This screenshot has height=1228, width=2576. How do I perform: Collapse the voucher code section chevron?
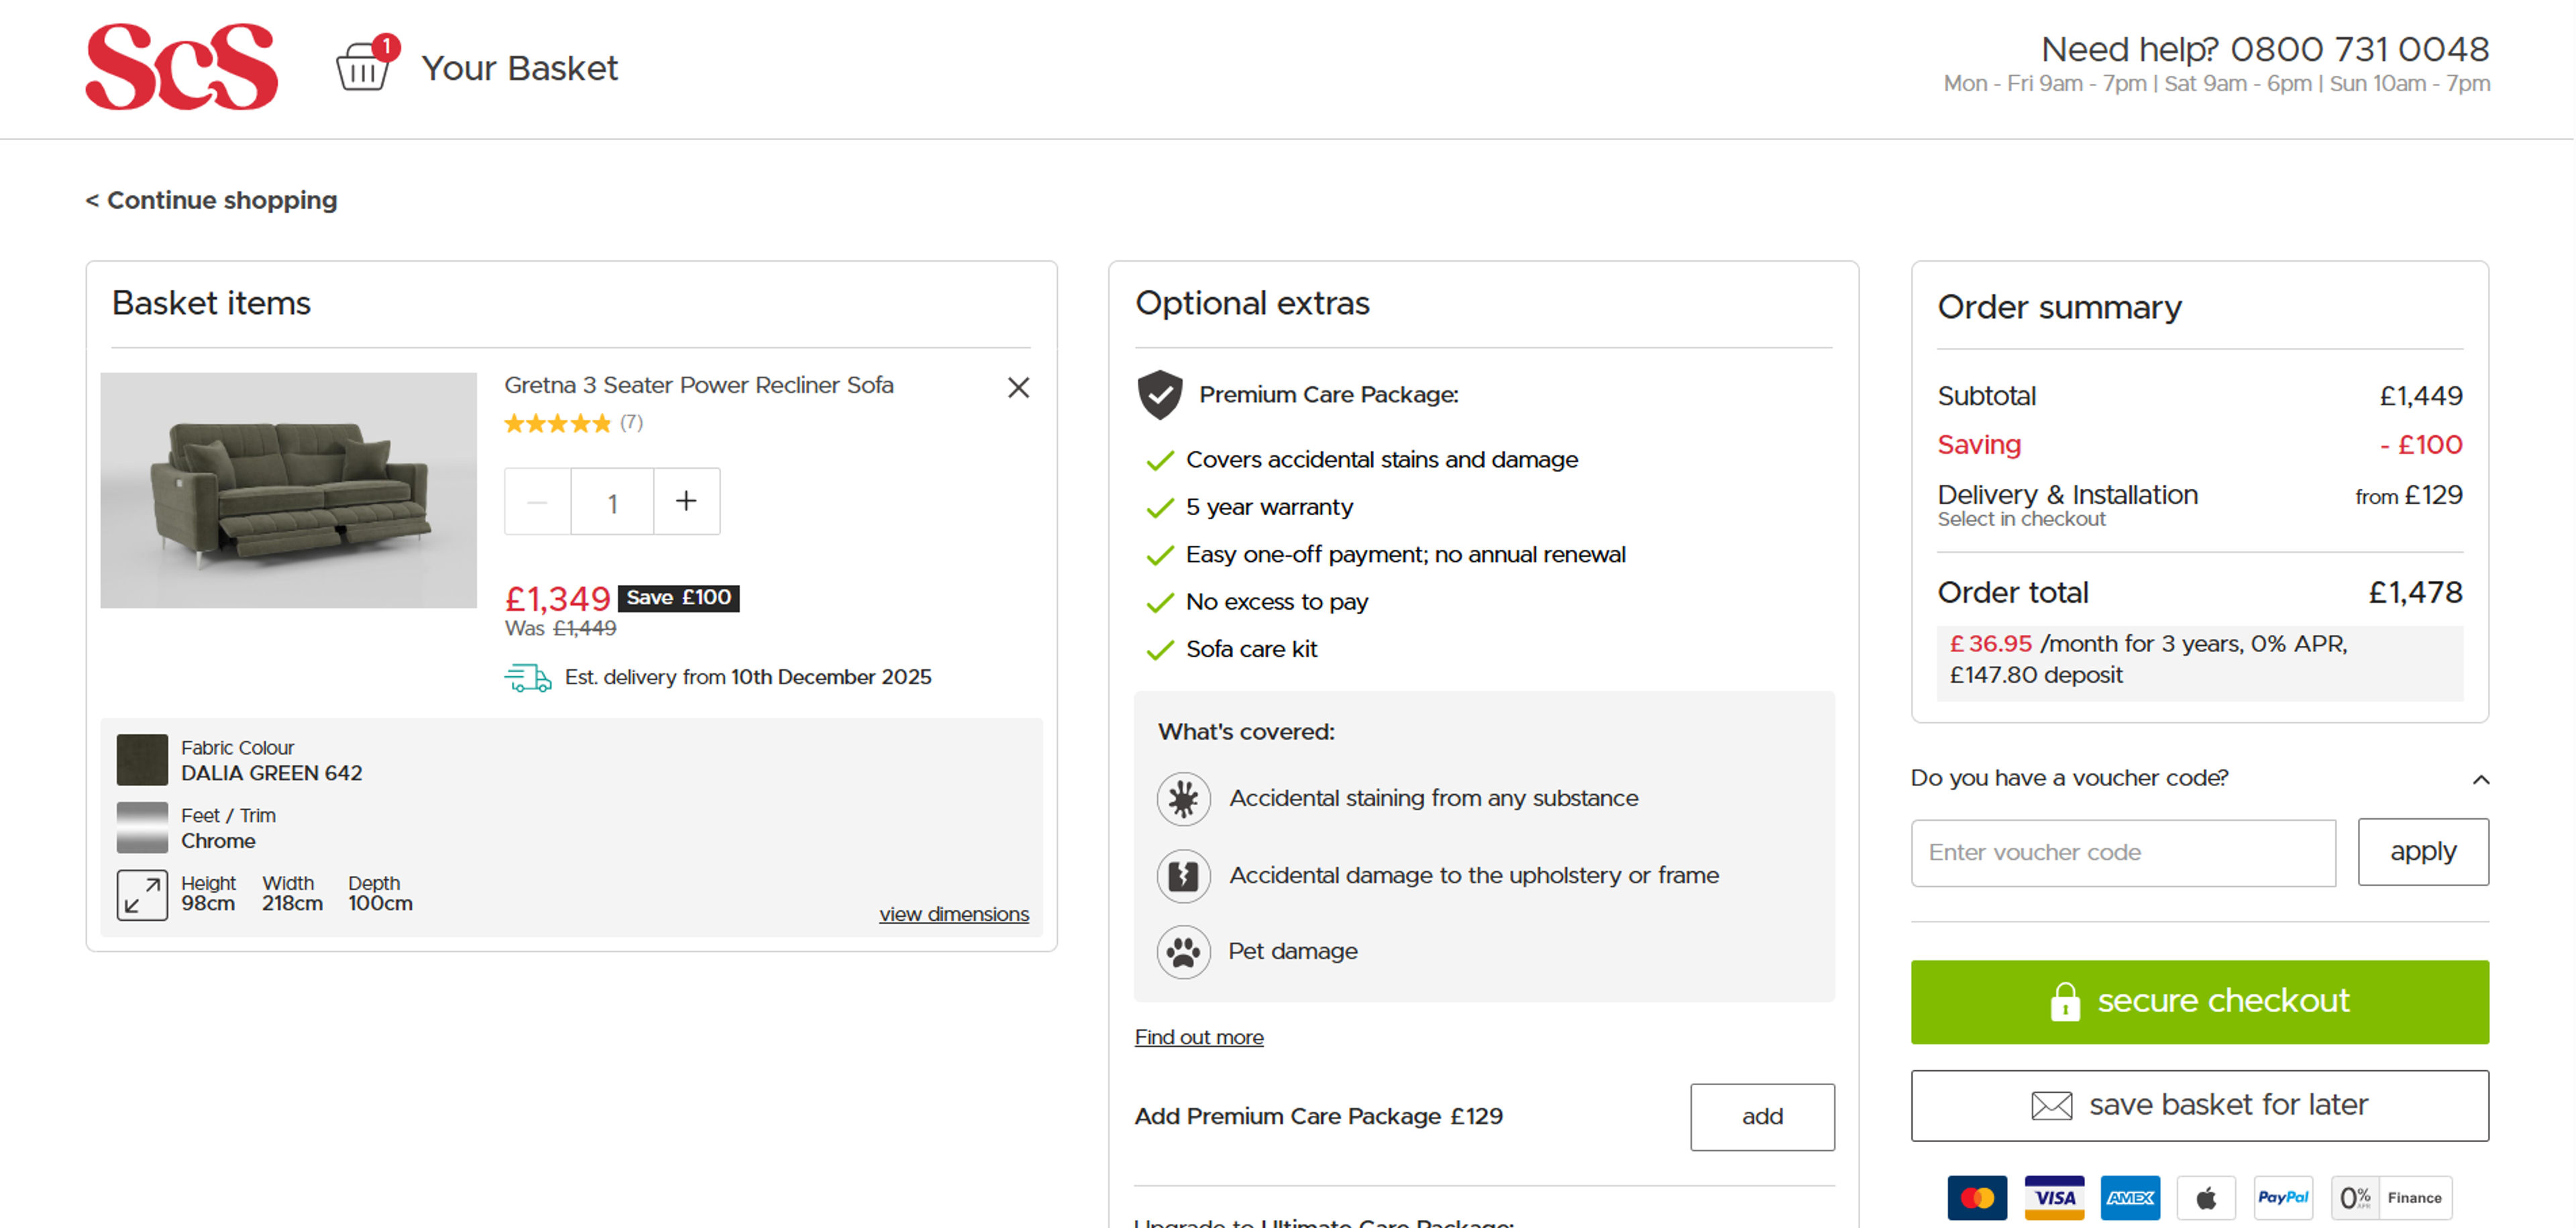pos(2480,779)
